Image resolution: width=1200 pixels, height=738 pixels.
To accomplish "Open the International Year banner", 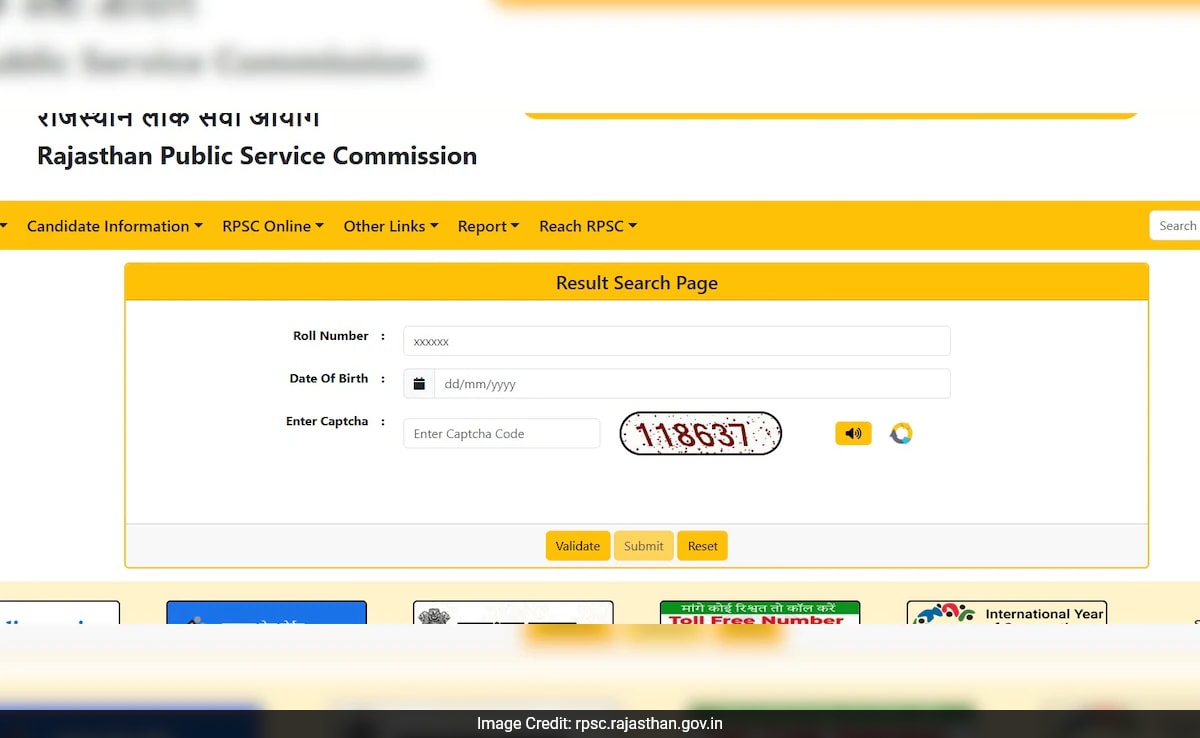I will coord(1006,612).
